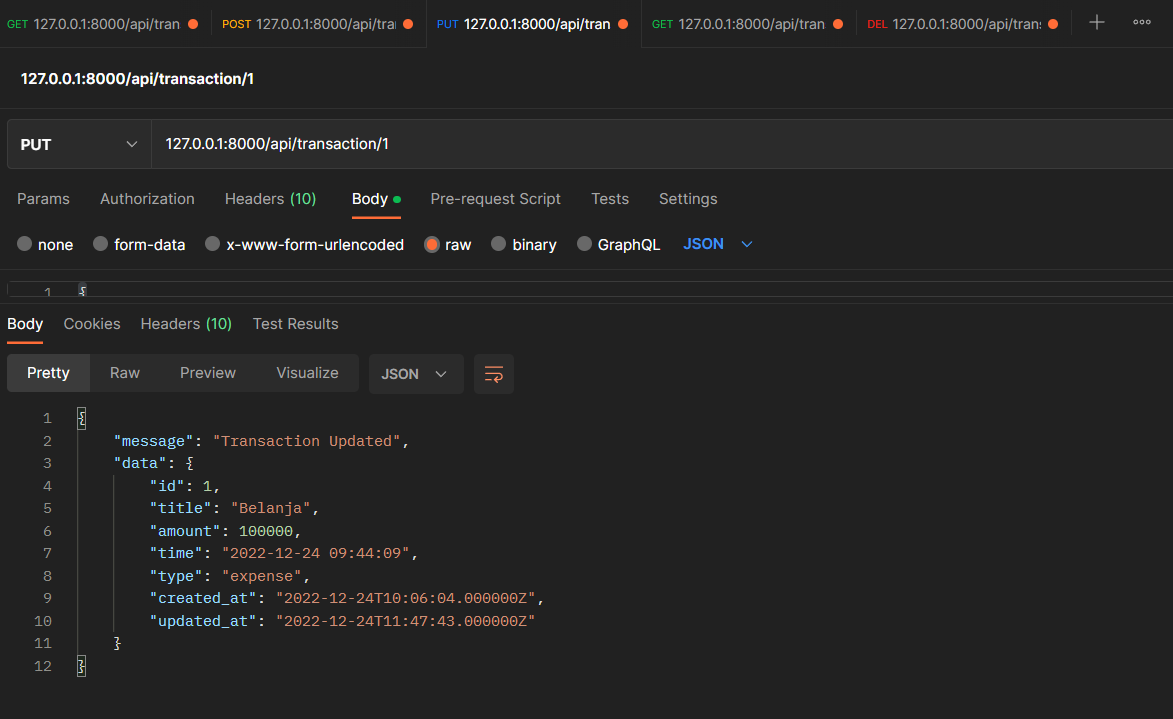
Task: Switch to first GET request tab
Action: coord(102,24)
